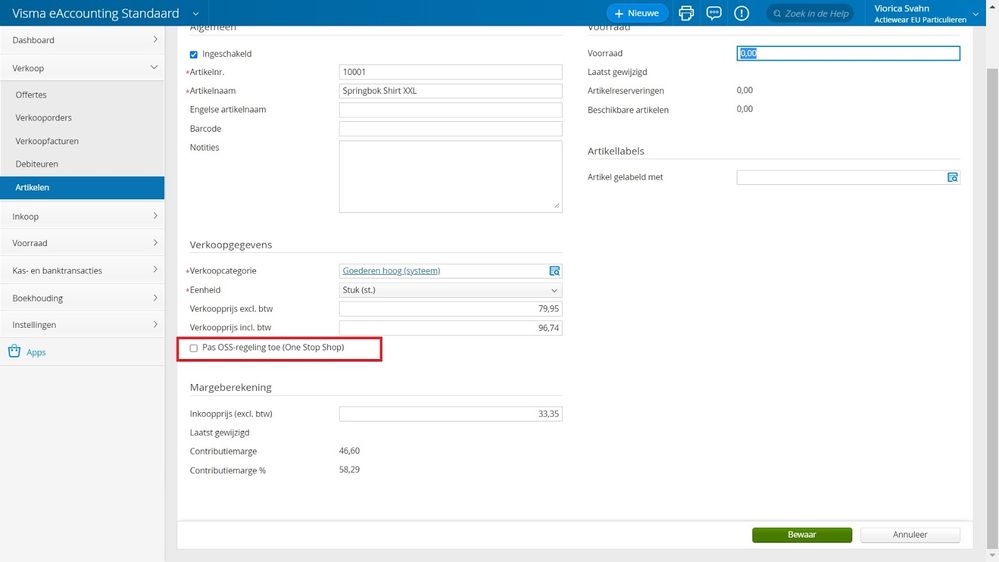999x562 pixels.
Task: Click the Barcode input field
Action: (450, 129)
